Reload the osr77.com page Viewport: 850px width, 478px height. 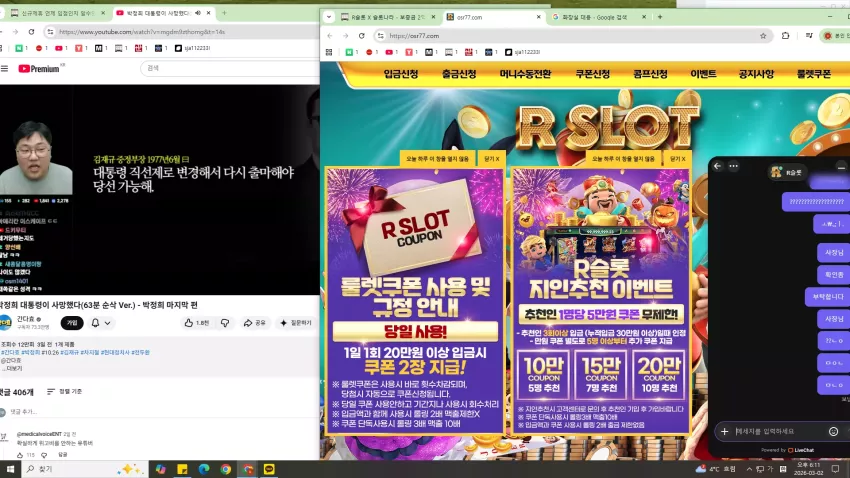[x=362, y=36]
